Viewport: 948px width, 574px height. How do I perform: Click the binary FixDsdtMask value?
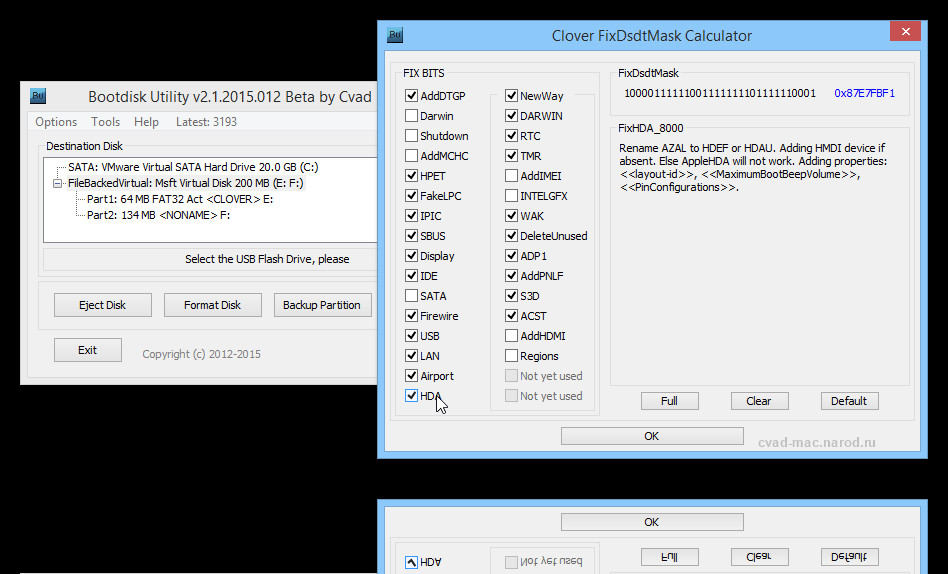pyautogui.click(x=720, y=93)
